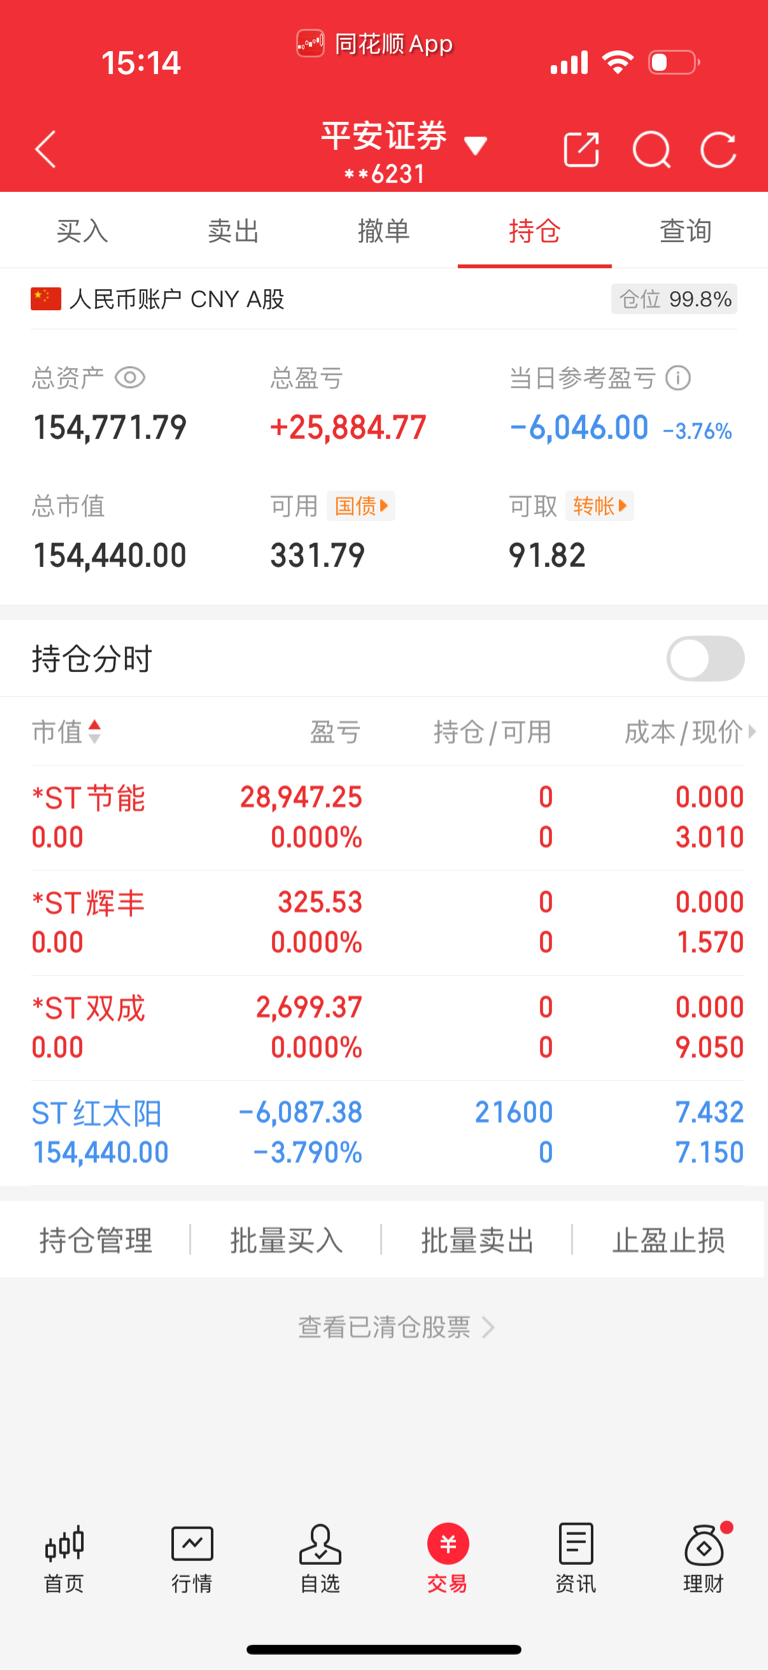Expand 成本/现价 column arrow
Image resolution: width=768 pixels, height=1670 pixels.
[752, 732]
